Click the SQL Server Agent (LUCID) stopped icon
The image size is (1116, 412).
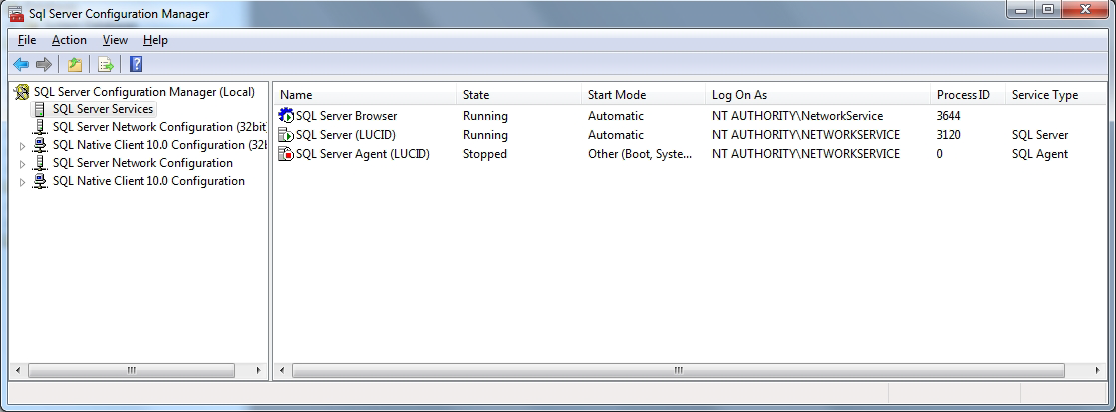(286, 154)
